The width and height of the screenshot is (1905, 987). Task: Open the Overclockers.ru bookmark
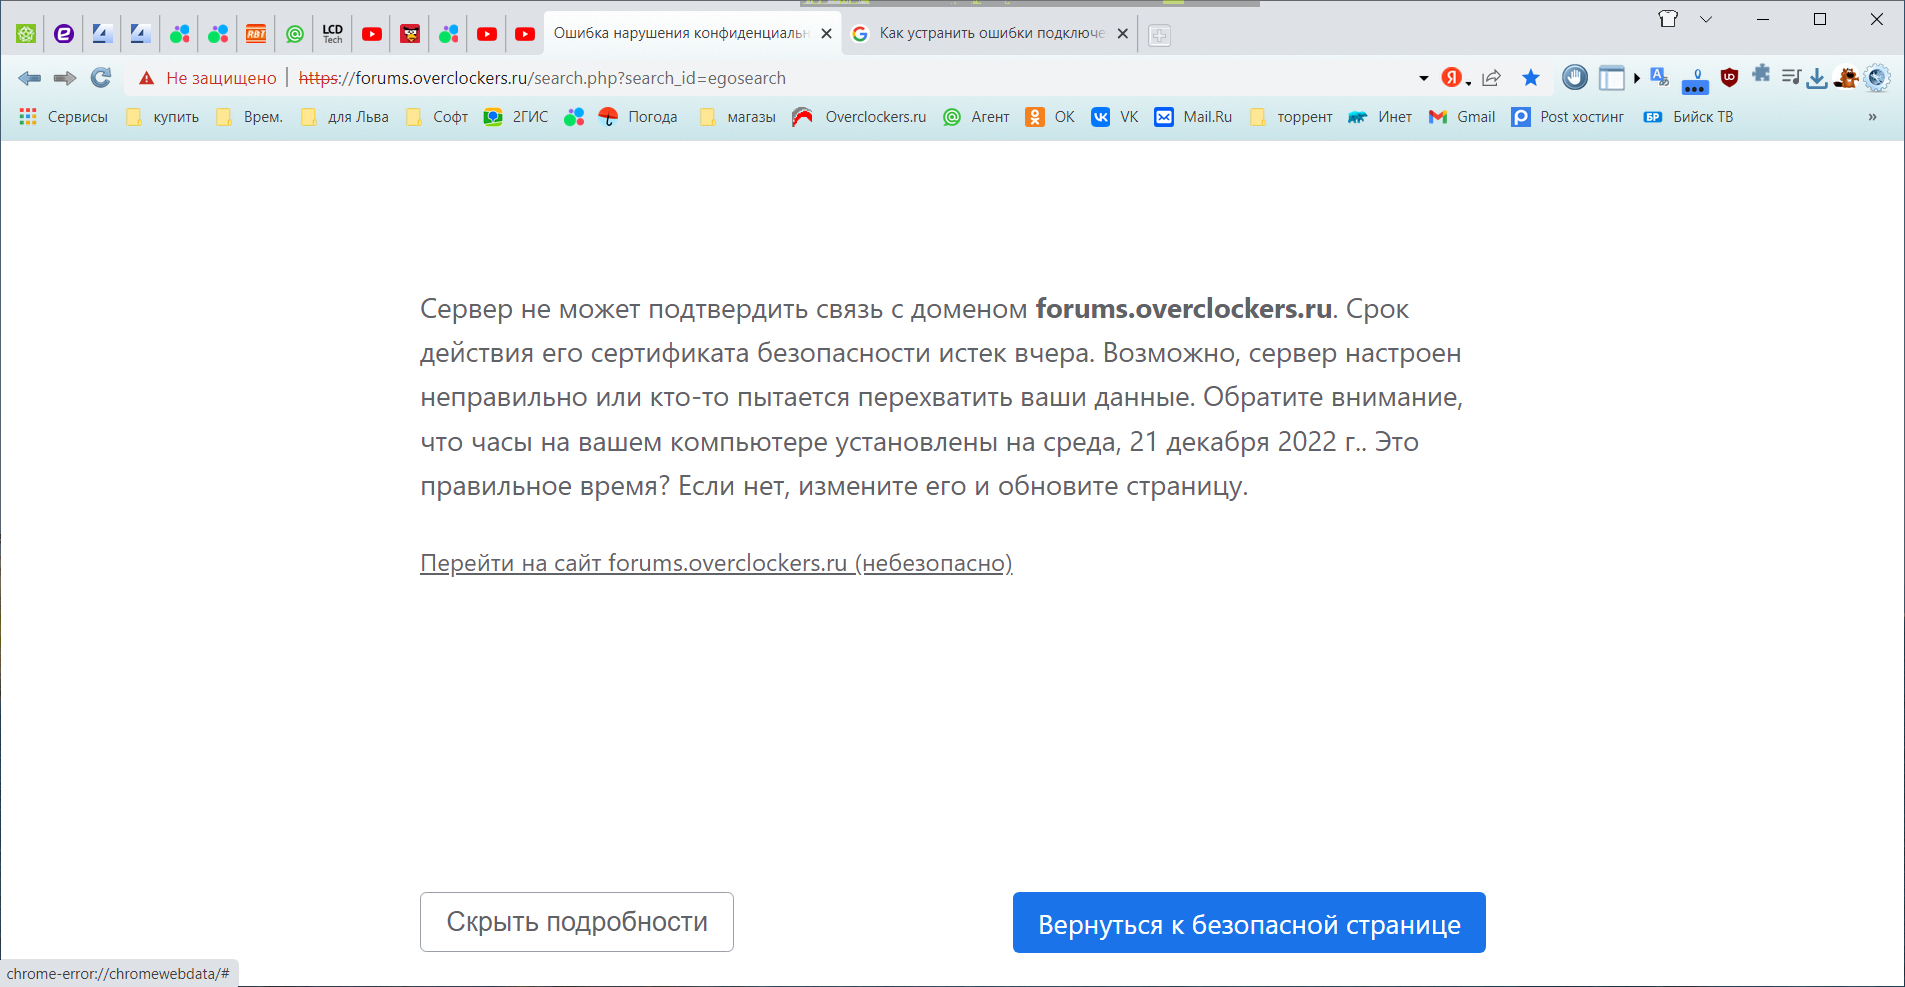tap(859, 117)
